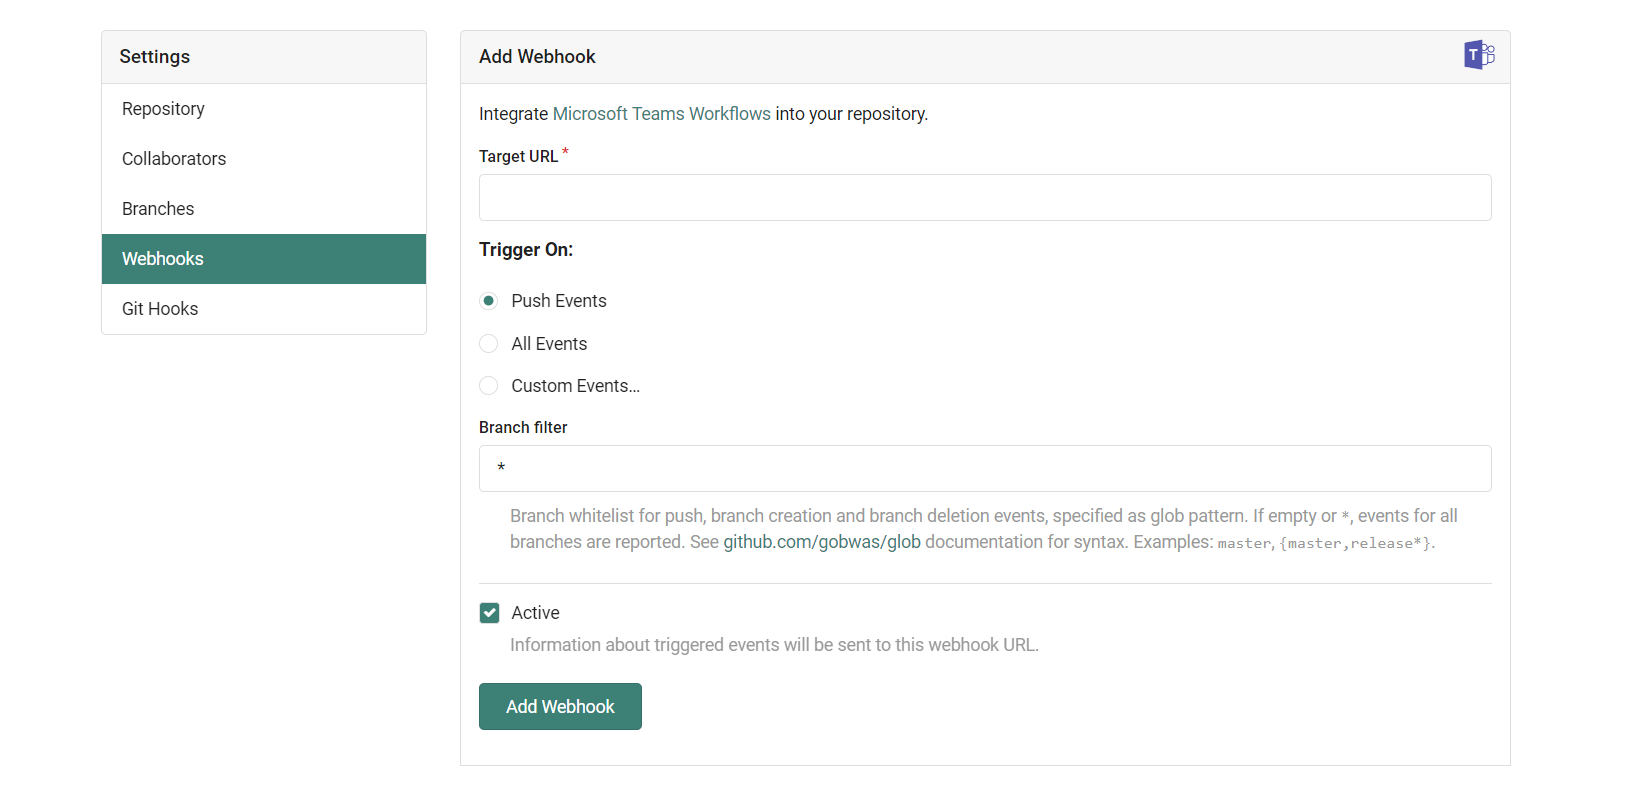Select Webhooks in the settings menu
Screen dimensions: 1627x798
(163, 259)
